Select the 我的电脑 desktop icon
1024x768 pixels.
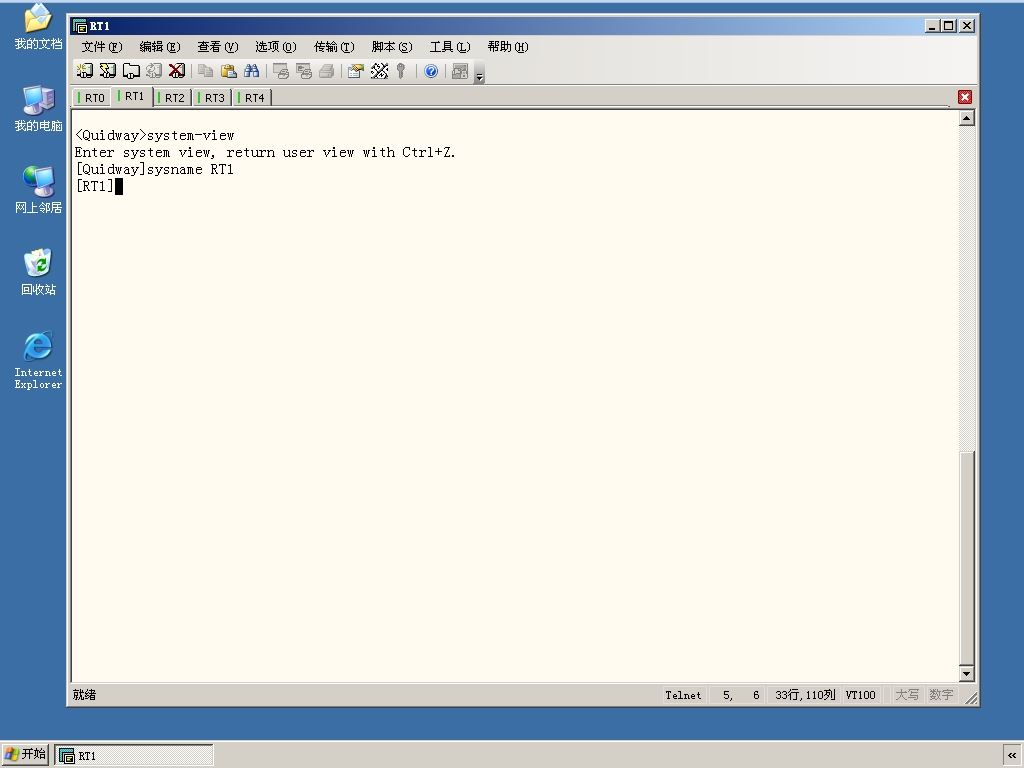coord(39,108)
